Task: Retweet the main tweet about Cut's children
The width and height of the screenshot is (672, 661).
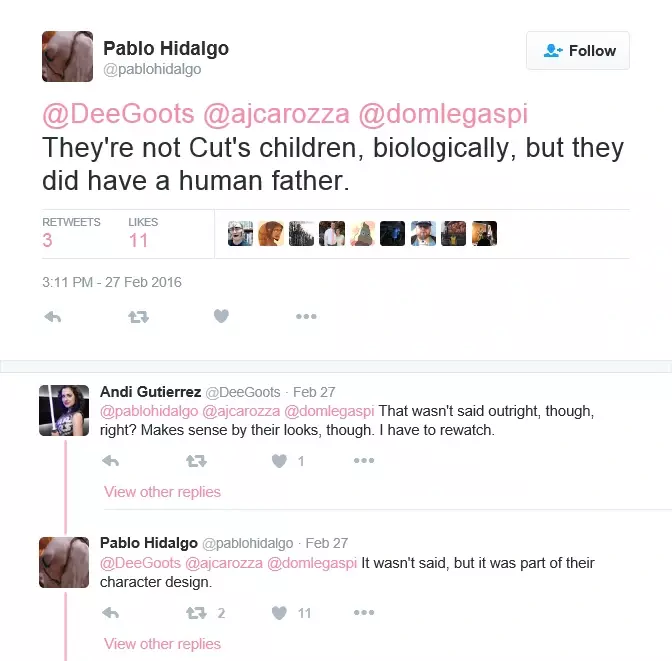Action: [138, 316]
